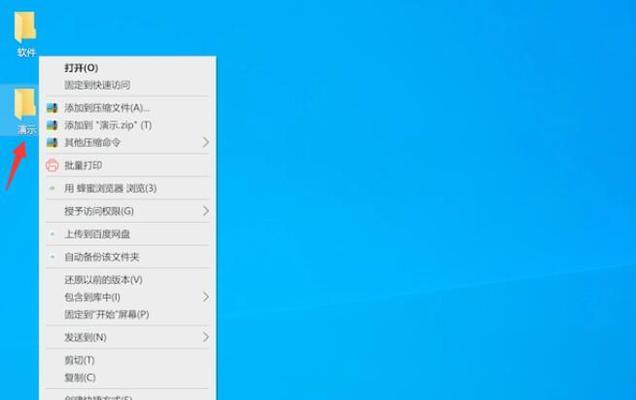This screenshot has width=636, height=400.
Task: Click the small icon beside 自动备份该文件夹
Action: point(52,257)
